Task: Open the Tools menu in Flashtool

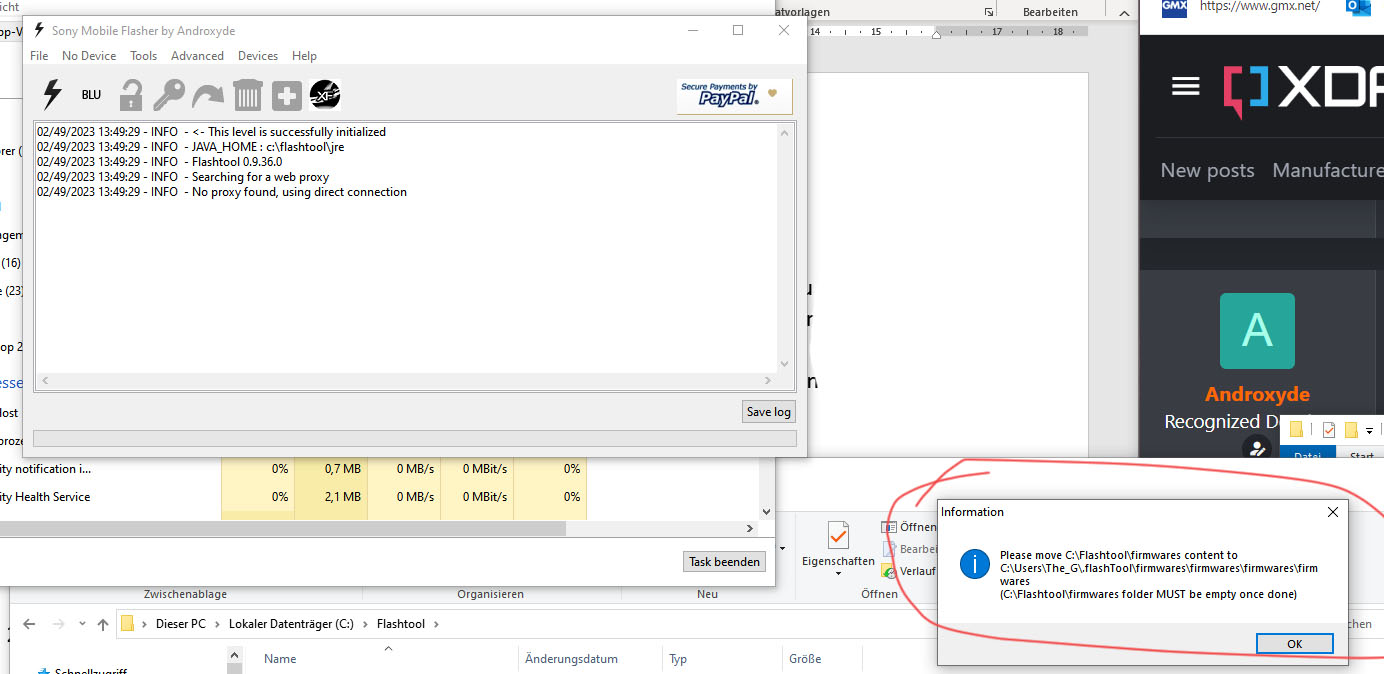Action: click(x=143, y=56)
